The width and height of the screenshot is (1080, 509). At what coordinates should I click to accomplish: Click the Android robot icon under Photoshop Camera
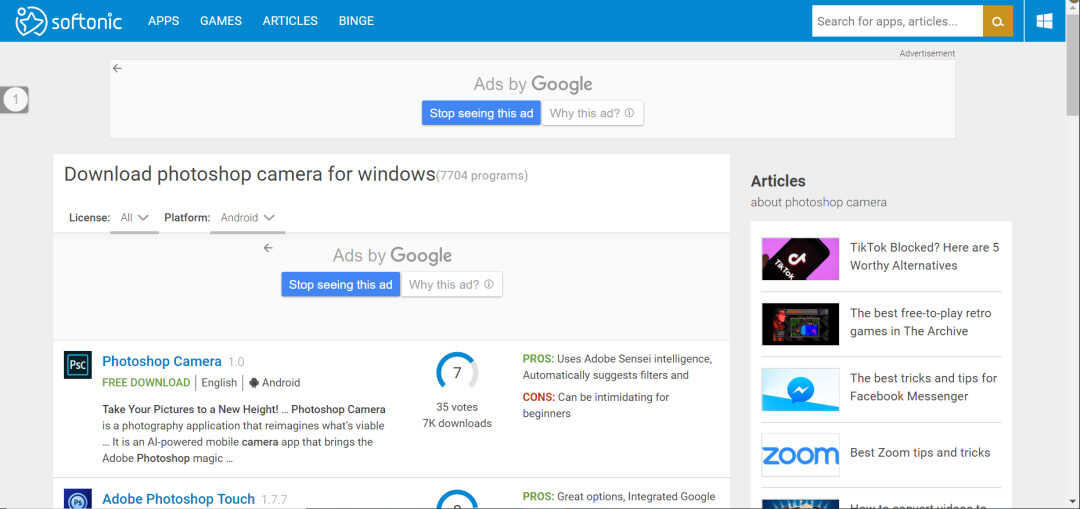coord(253,382)
